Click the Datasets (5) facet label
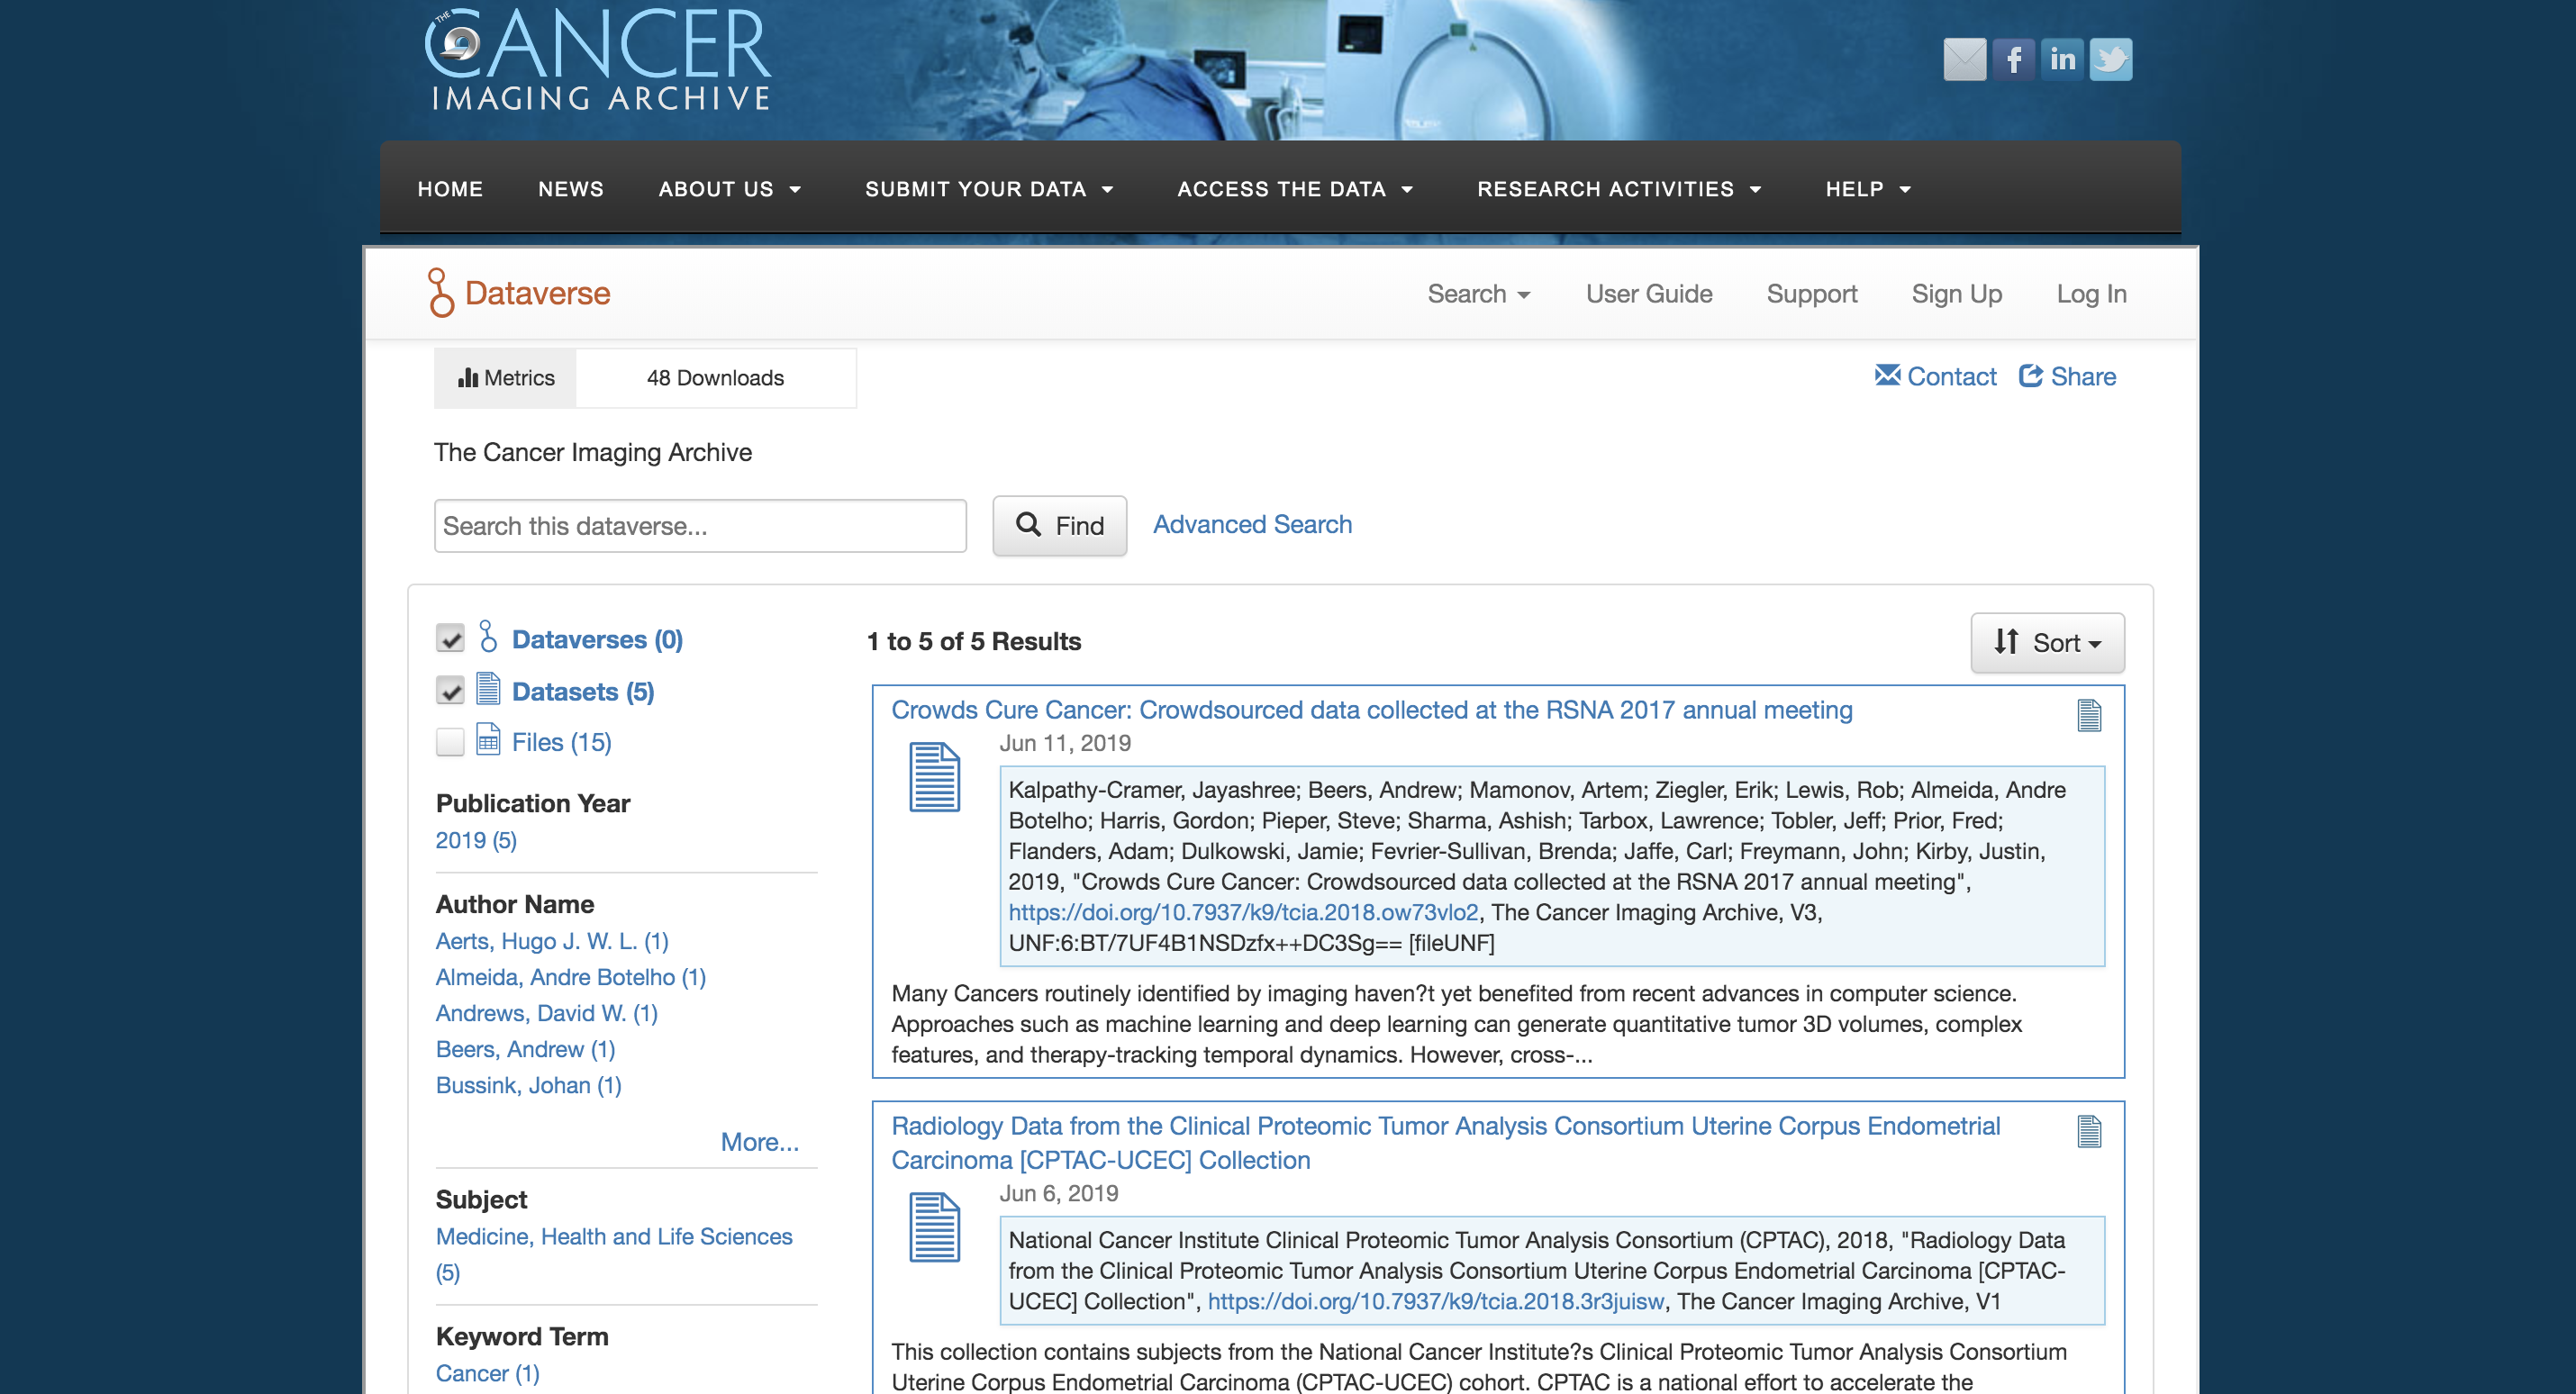Viewport: 2576px width, 1394px height. (583, 691)
